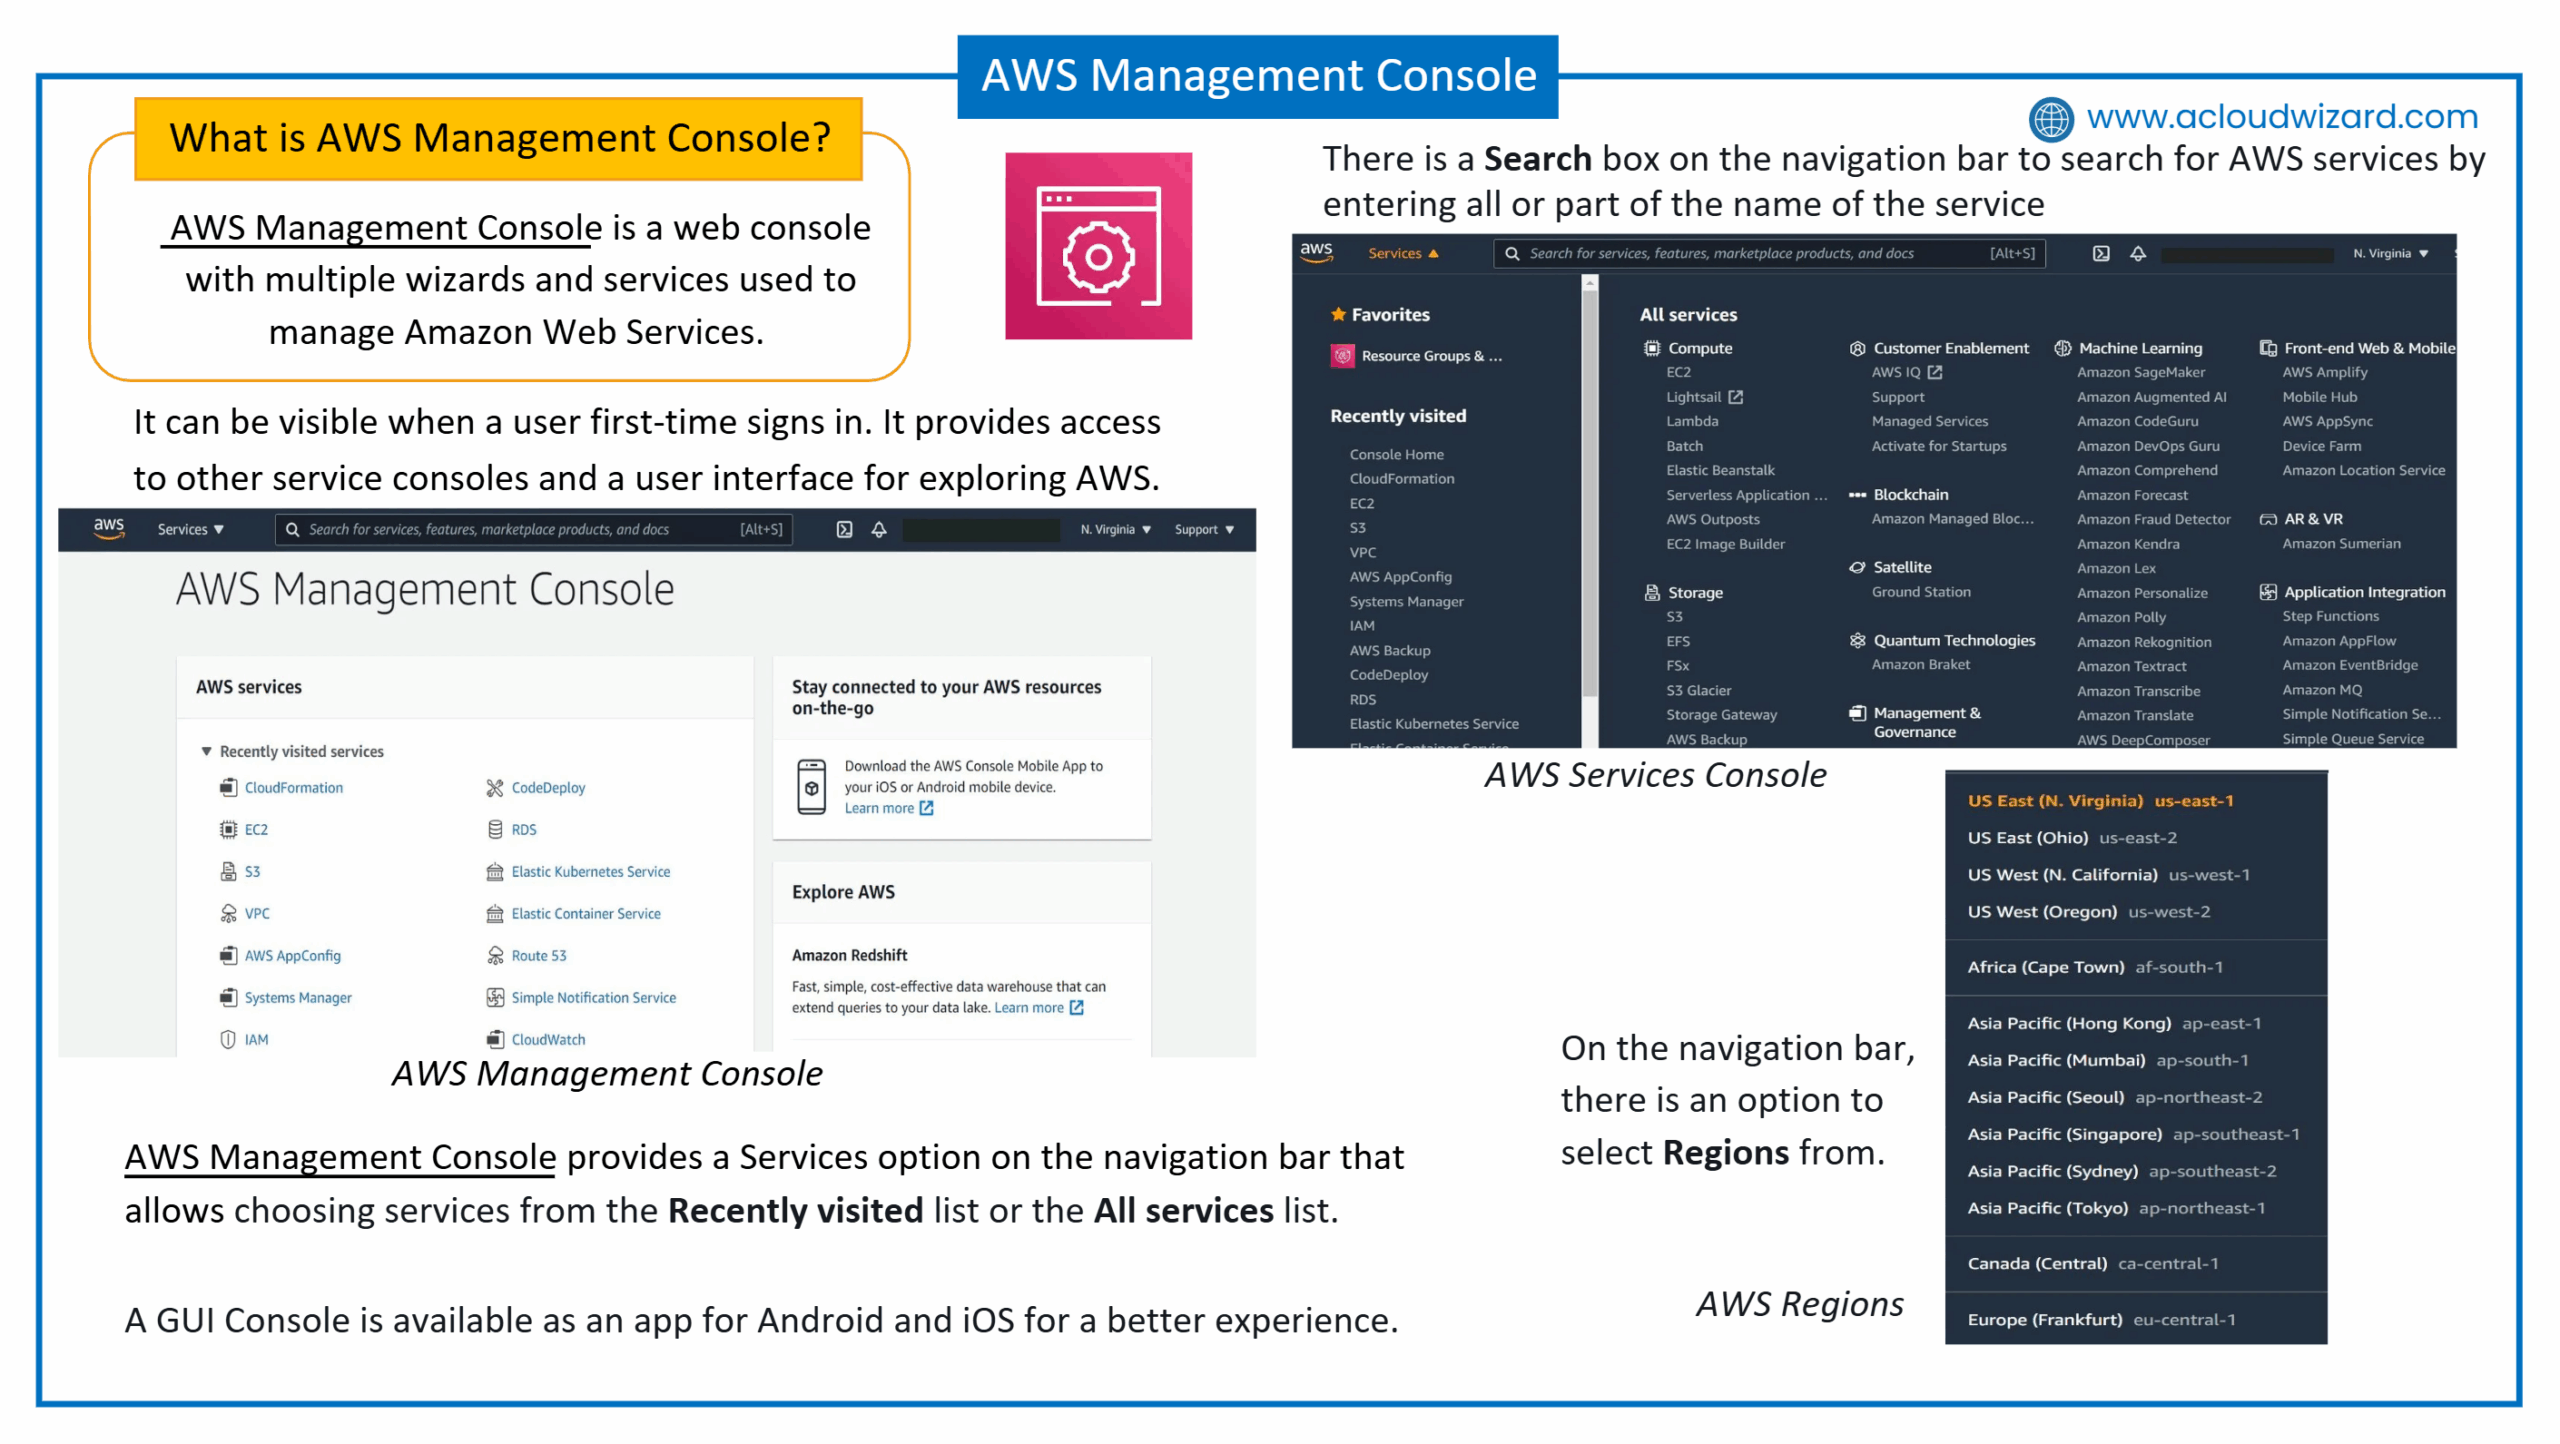Open Lightsail under Compute
The width and height of the screenshot is (2560, 1444).
point(1704,397)
